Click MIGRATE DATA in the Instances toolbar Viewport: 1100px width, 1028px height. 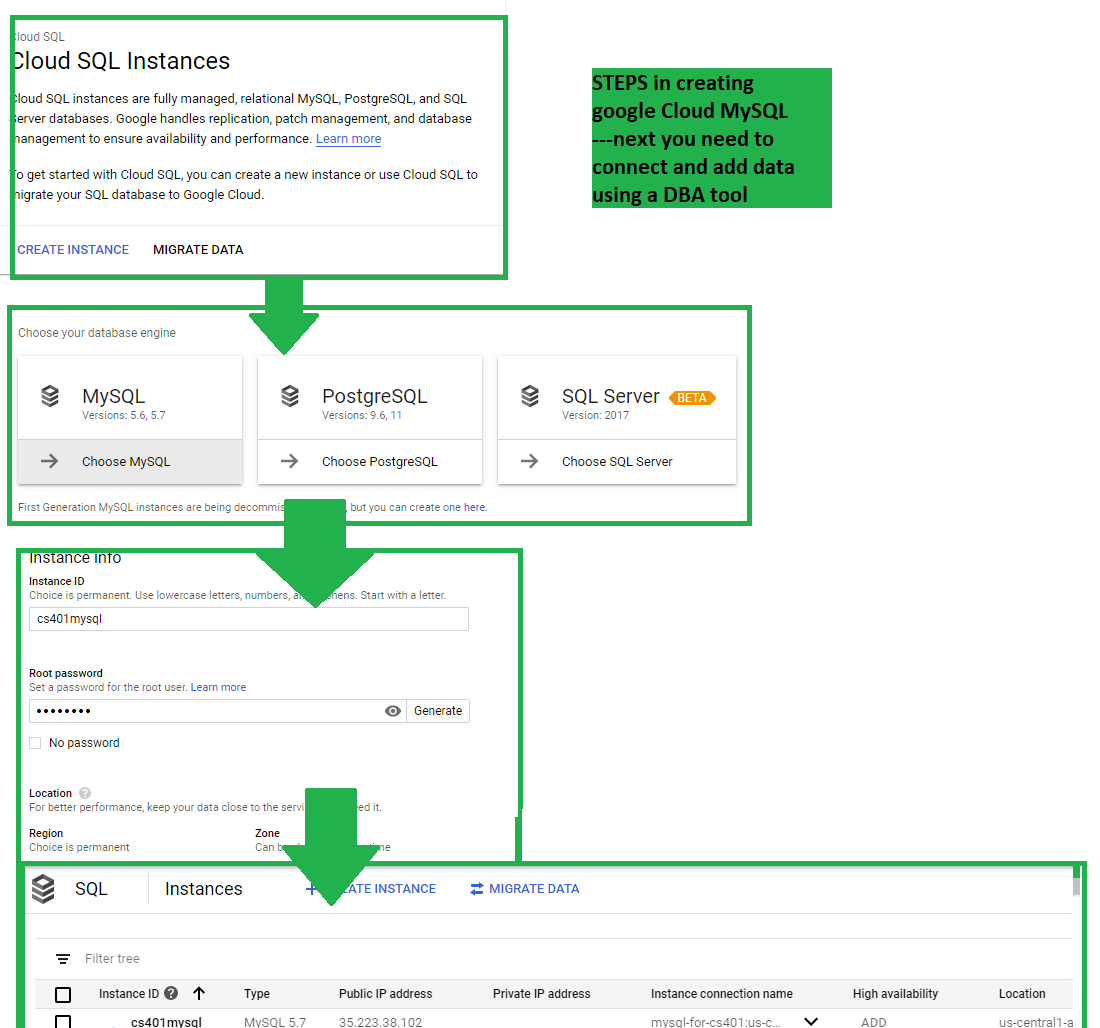pyautogui.click(x=525, y=889)
